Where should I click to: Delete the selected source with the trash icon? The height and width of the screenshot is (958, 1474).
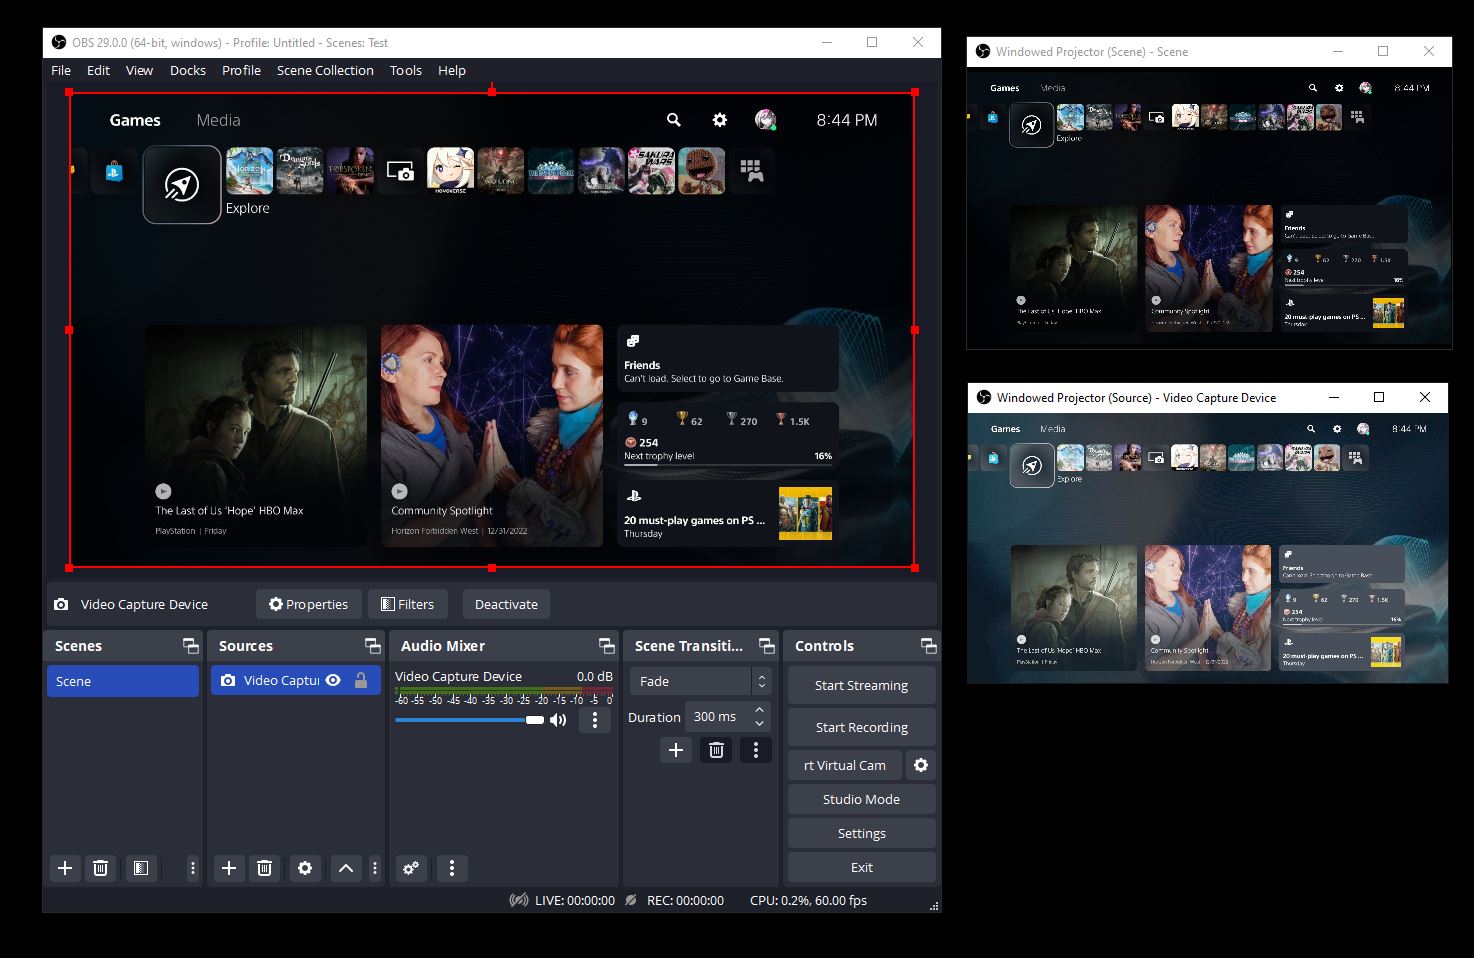click(264, 868)
